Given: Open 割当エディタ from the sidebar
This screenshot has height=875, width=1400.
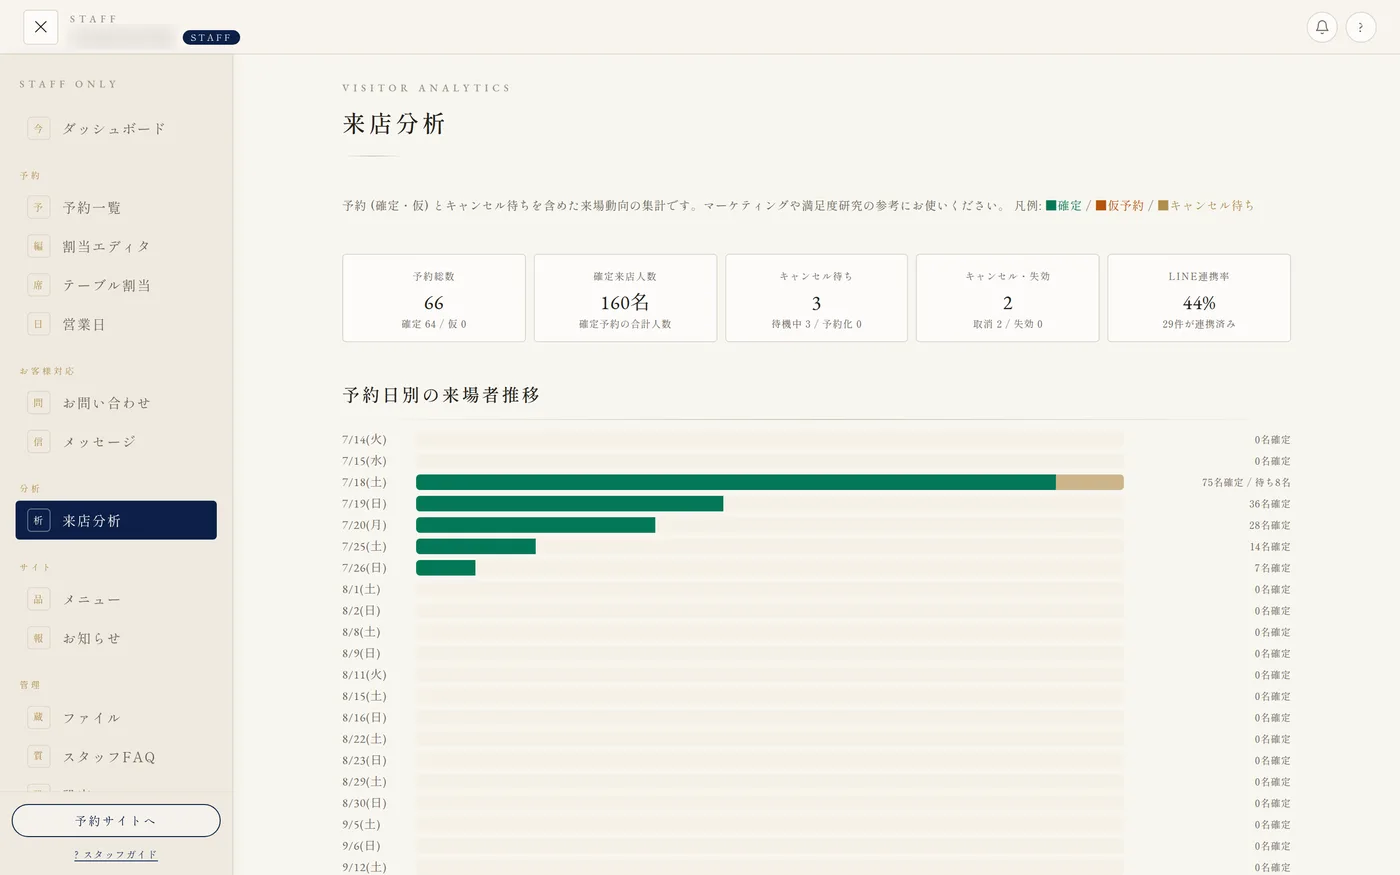Looking at the screenshot, I should click(116, 246).
